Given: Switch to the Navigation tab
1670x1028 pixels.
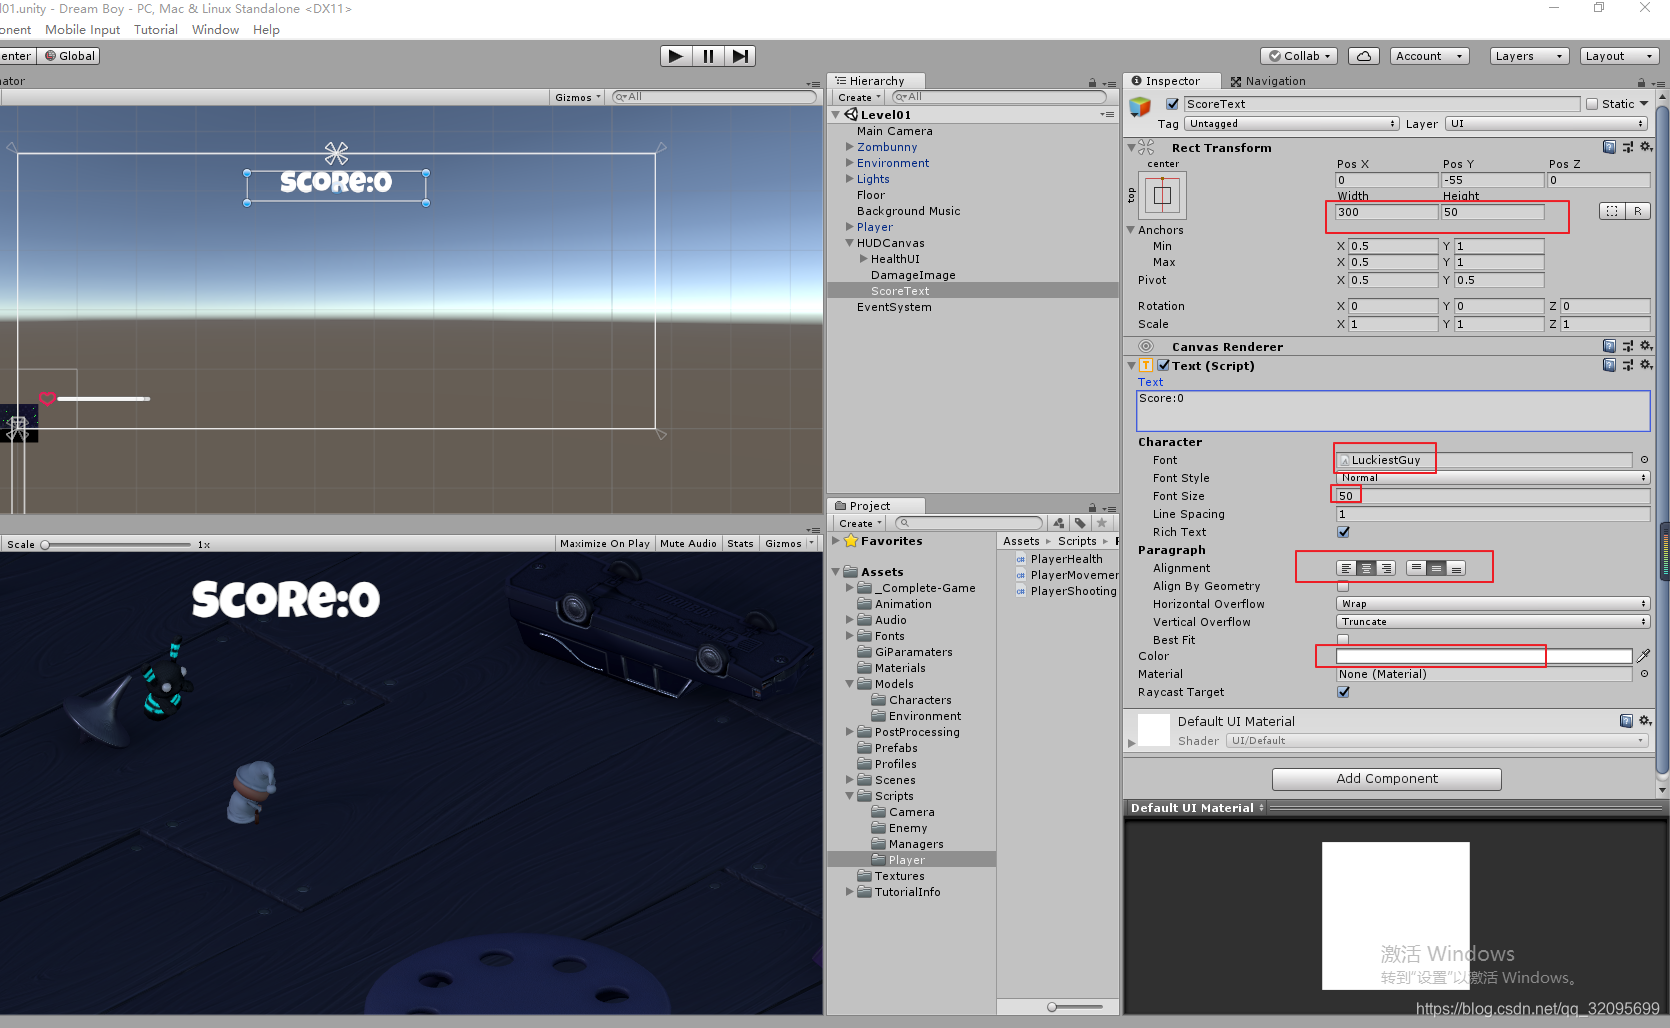Looking at the screenshot, I should [1268, 81].
